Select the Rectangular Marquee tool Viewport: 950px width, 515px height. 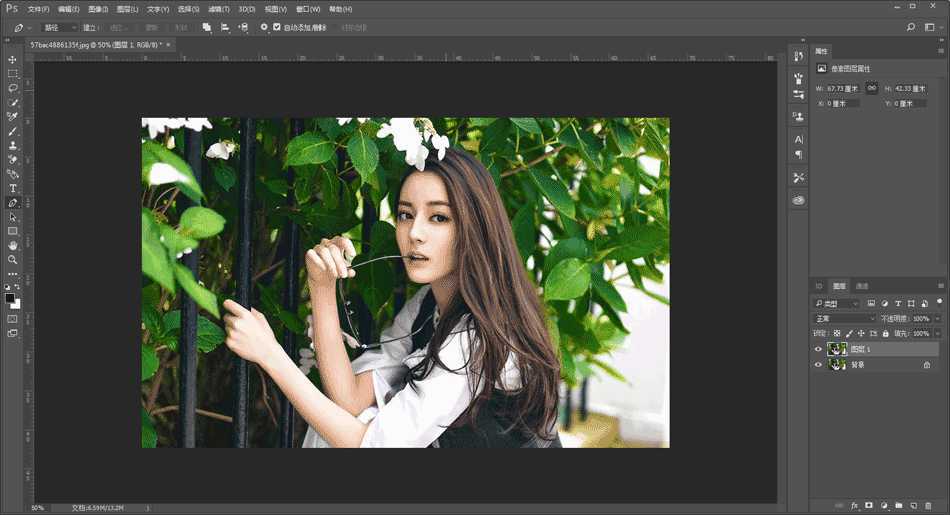click(13, 74)
